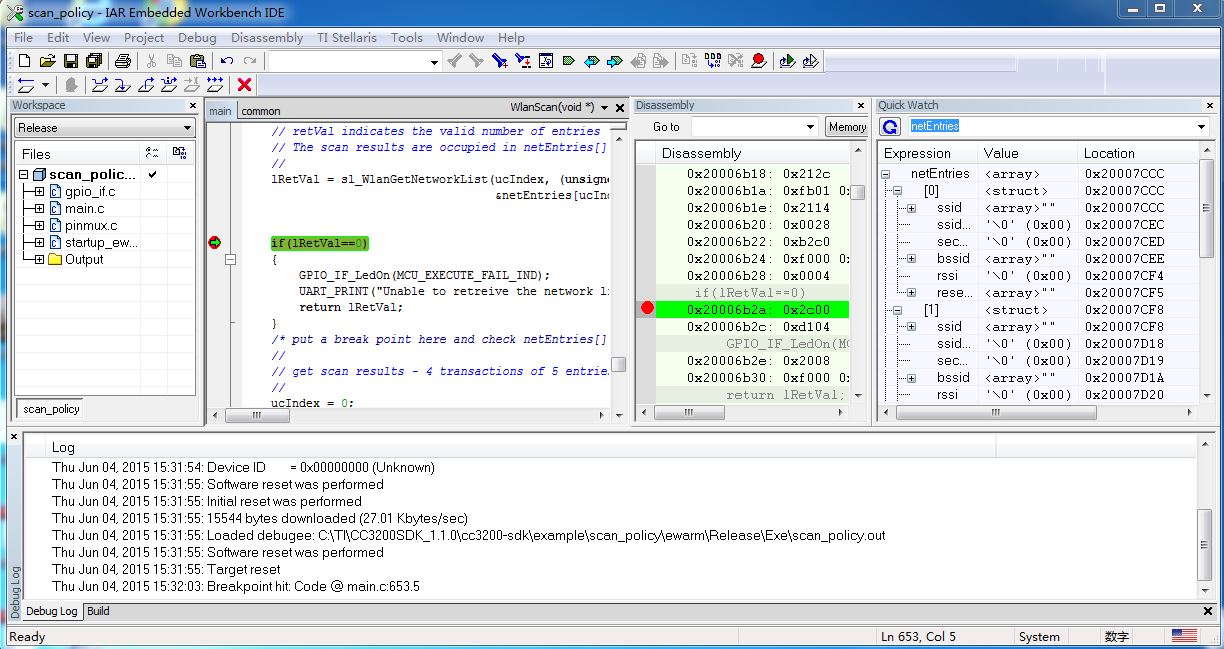Click the Next Statement debug icon
Screen dimensions: 1224x649
pos(169,85)
